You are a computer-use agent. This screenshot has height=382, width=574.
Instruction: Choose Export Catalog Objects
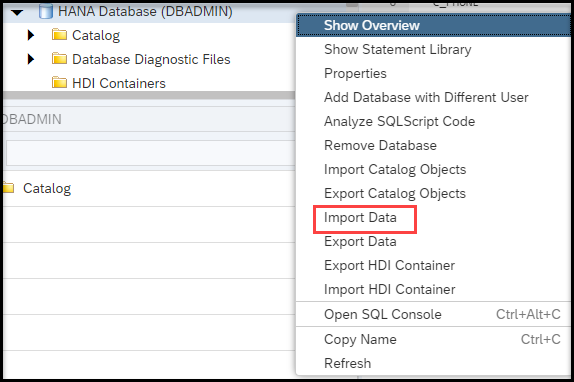(433, 194)
